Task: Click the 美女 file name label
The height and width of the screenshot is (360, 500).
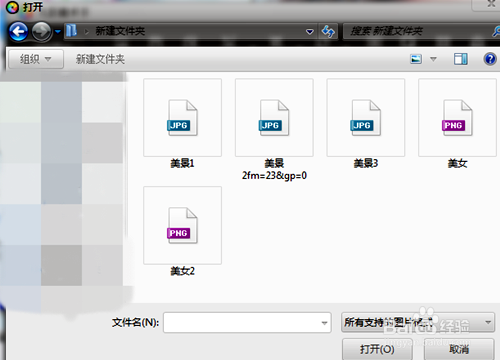Action: tap(457, 163)
